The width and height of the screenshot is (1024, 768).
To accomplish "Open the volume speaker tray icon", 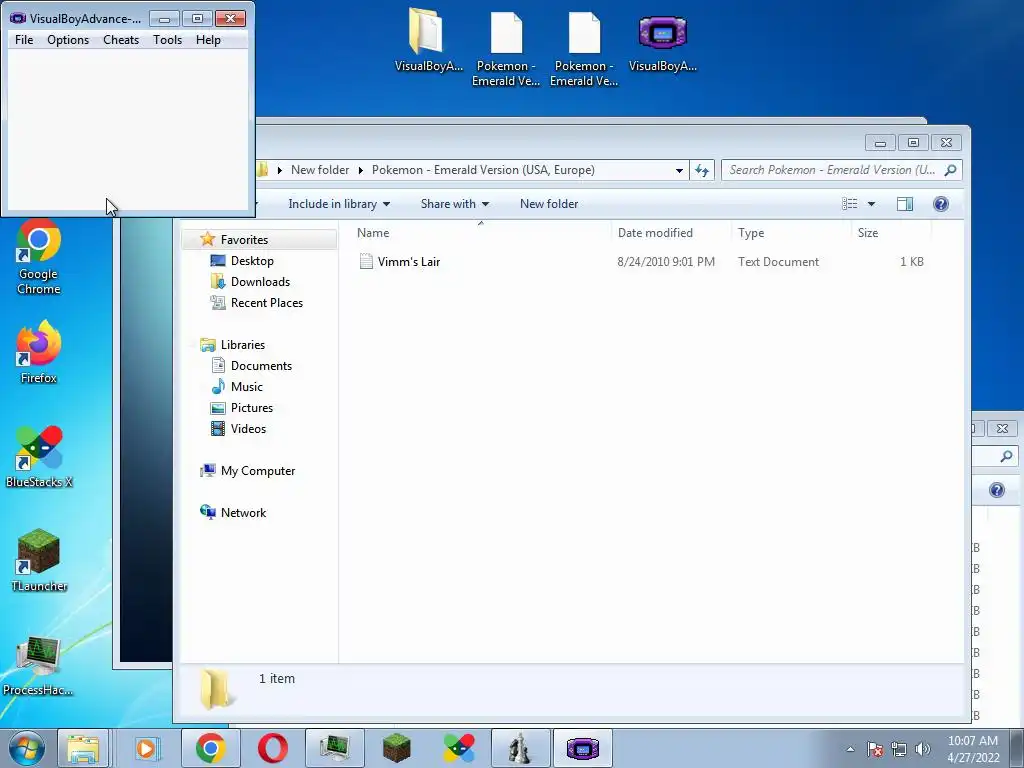I will coord(923,749).
